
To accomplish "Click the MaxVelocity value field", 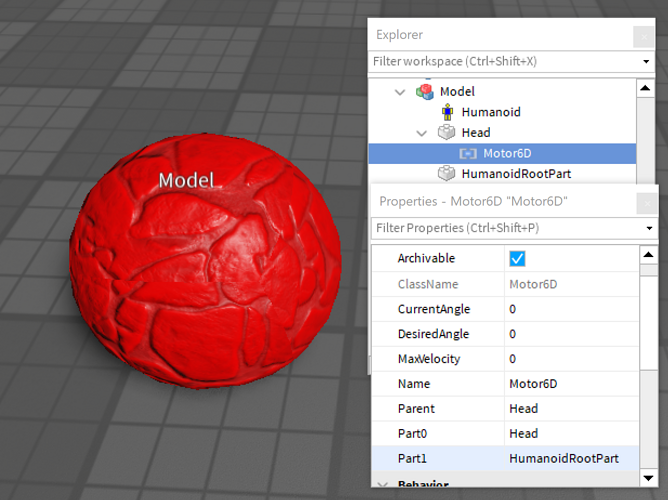I will click(571, 359).
